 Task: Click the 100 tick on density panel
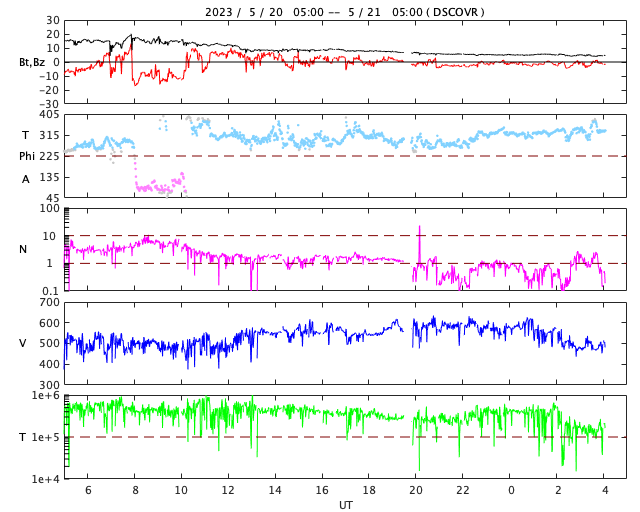pyautogui.click(x=49, y=208)
